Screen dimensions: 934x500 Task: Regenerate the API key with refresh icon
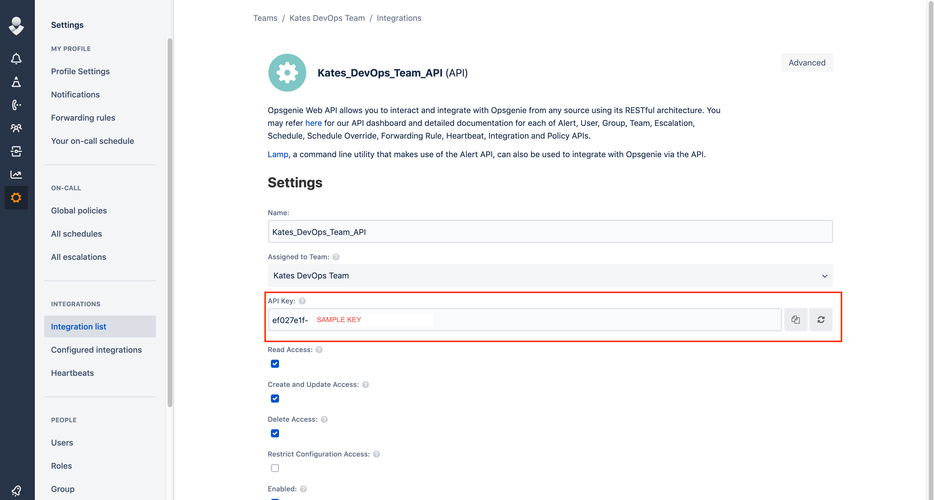pos(821,319)
